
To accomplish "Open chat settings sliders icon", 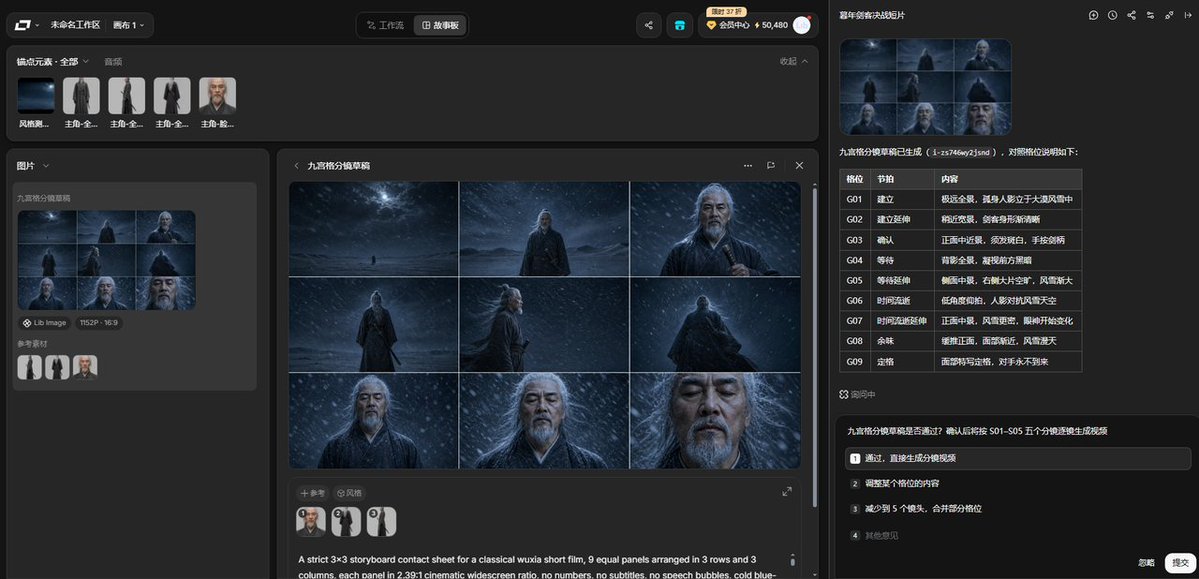I will pos(1150,15).
